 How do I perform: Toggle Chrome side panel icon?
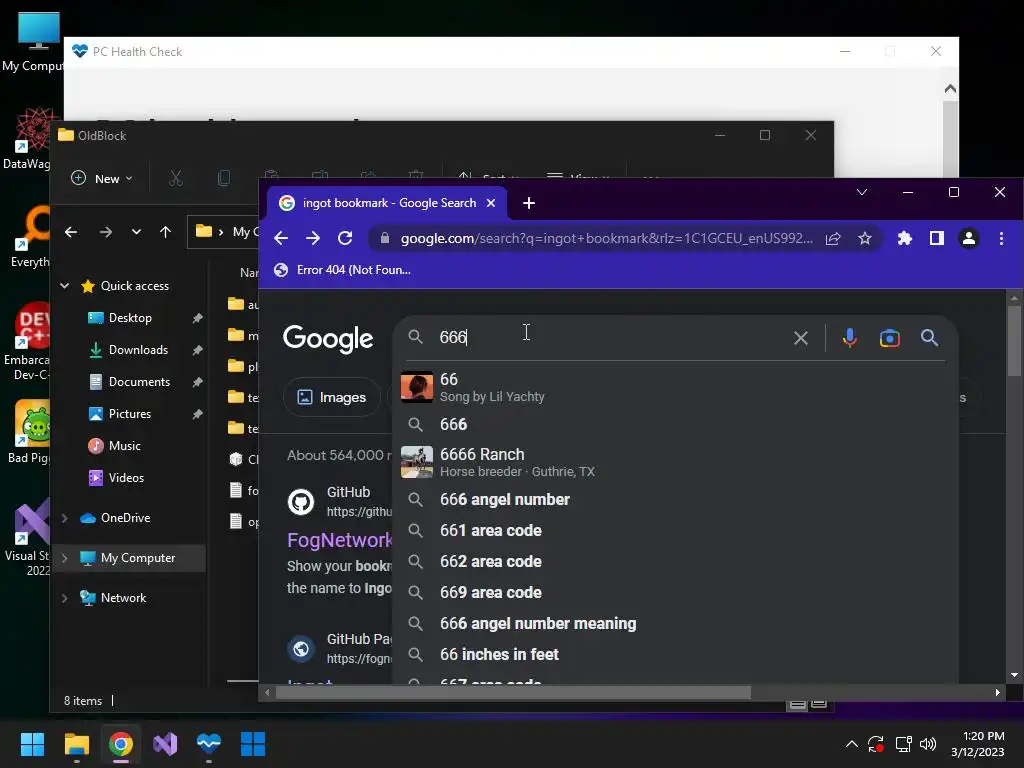[936, 238]
